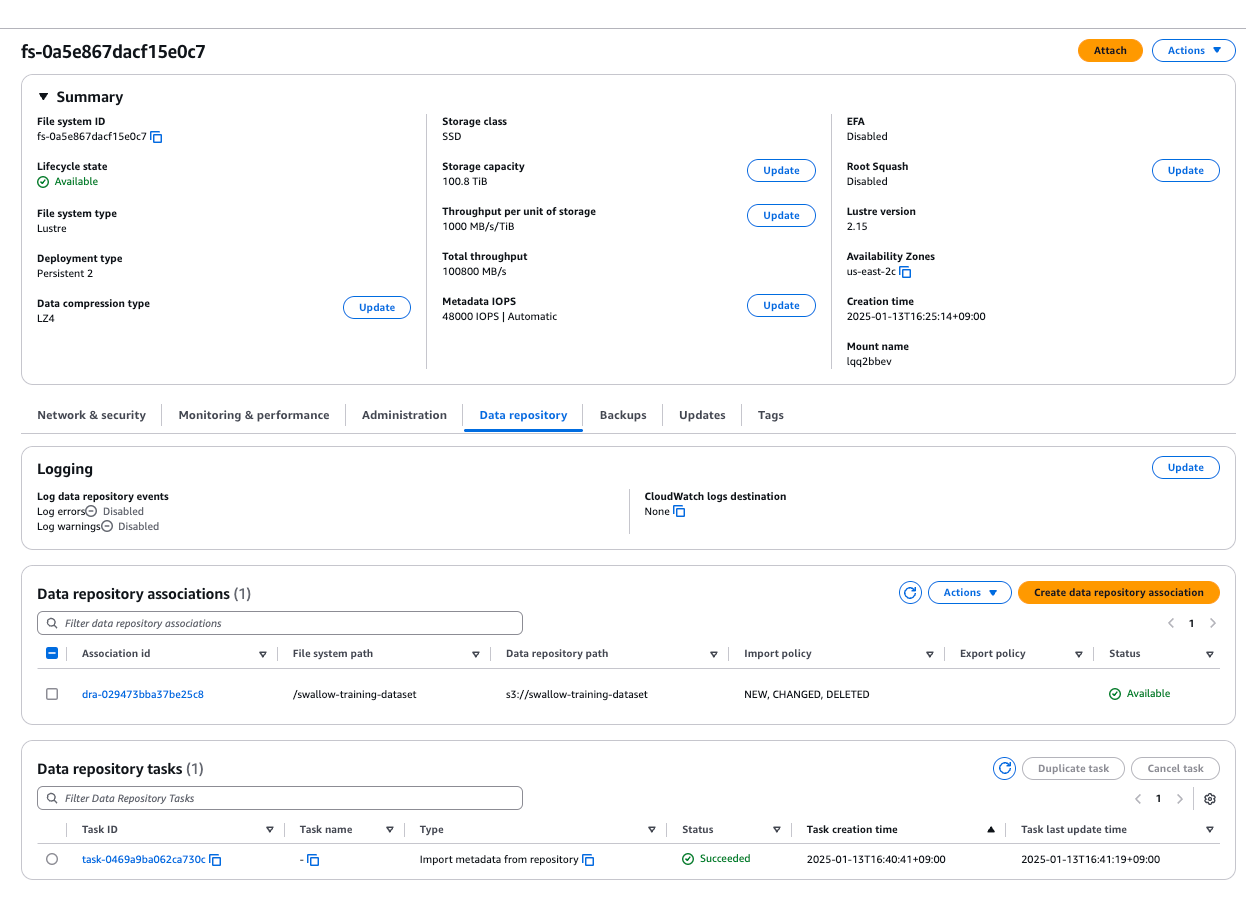Open the top Actions dropdown

[1193, 51]
